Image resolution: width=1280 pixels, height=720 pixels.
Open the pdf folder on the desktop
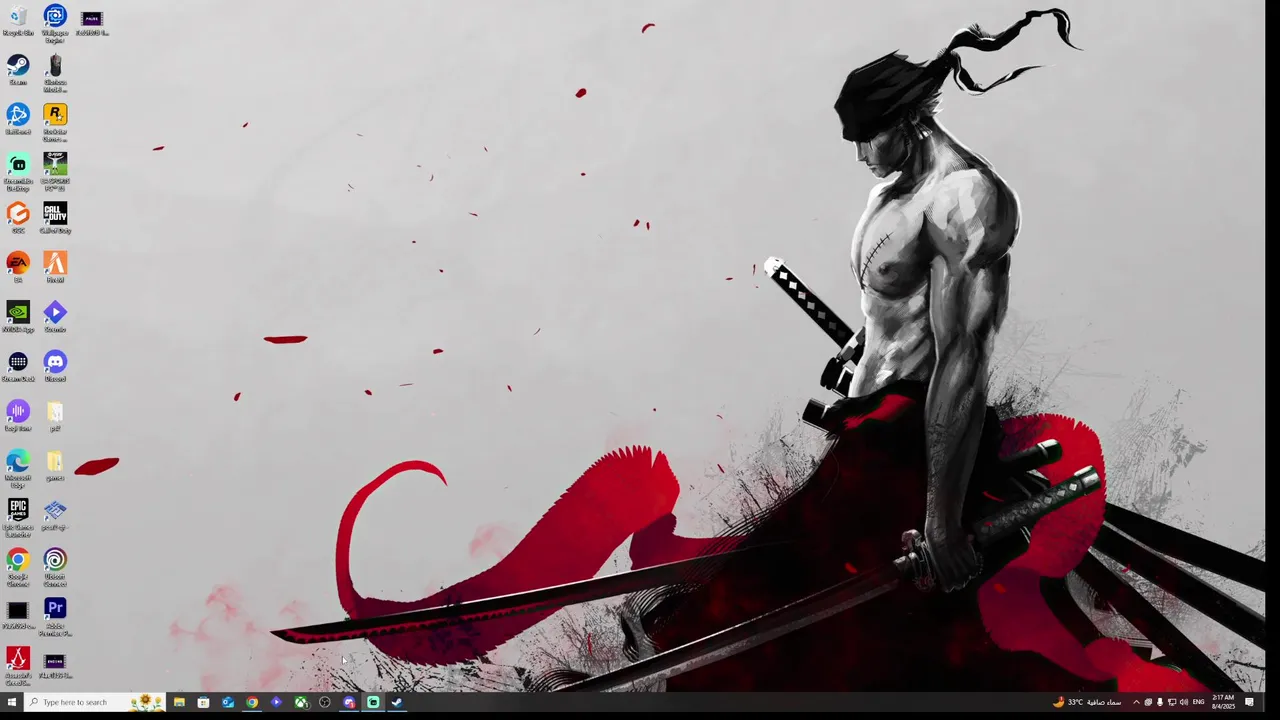pyautogui.click(x=55, y=415)
